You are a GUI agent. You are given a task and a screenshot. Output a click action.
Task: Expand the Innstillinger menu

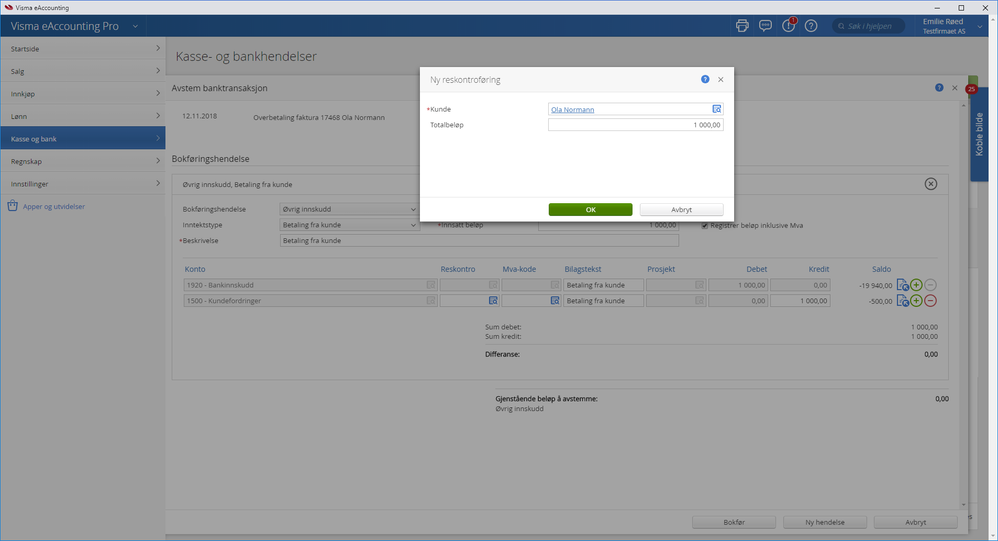83,183
